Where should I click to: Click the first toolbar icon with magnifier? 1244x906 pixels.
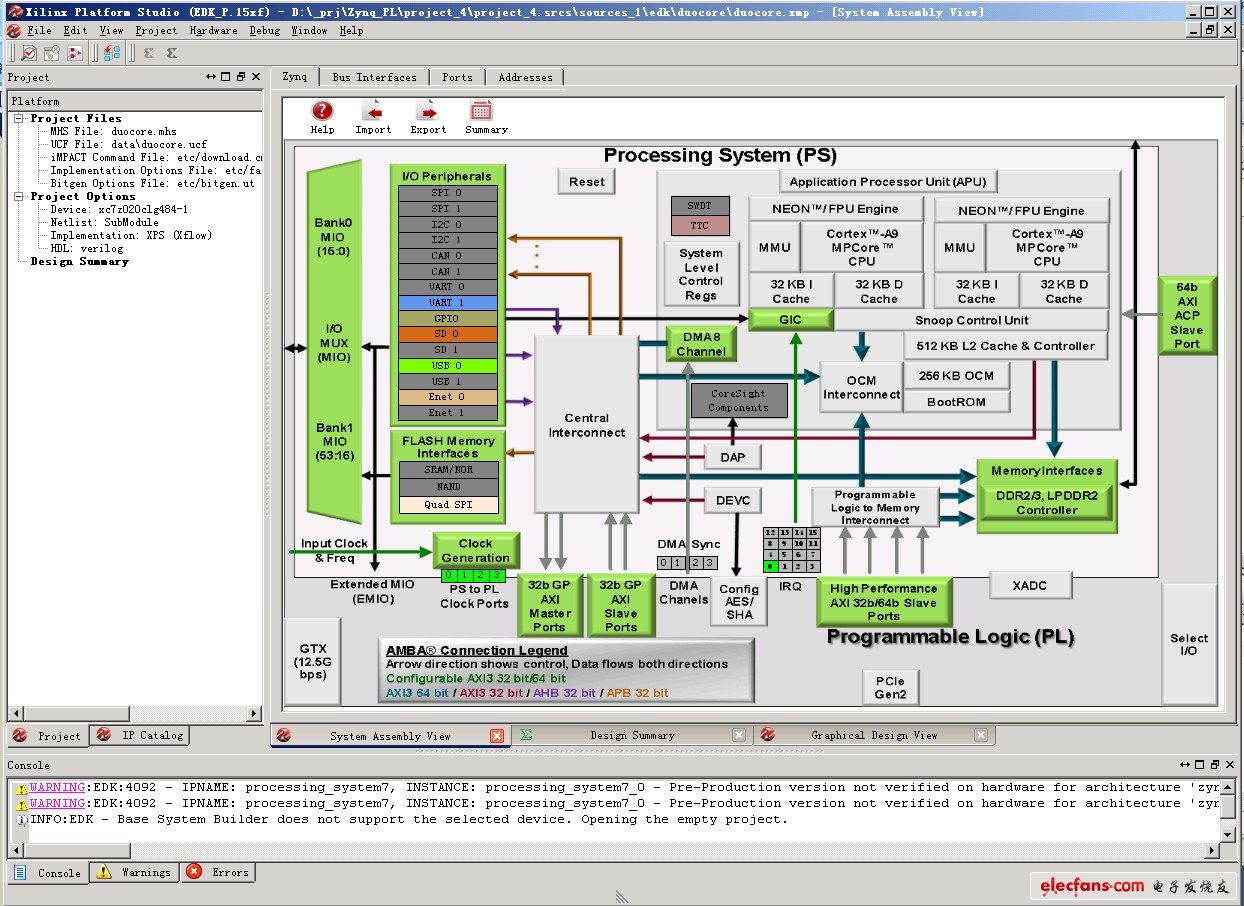(x=29, y=53)
